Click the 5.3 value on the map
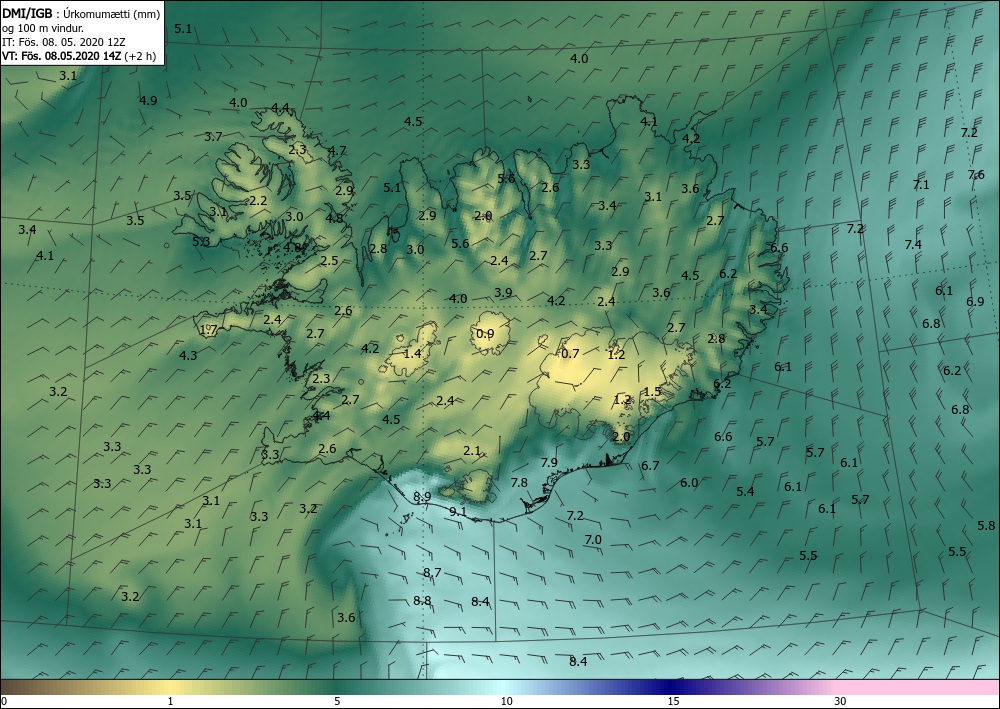Viewport: 1000px width, 709px height. pyautogui.click(x=202, y=241)
